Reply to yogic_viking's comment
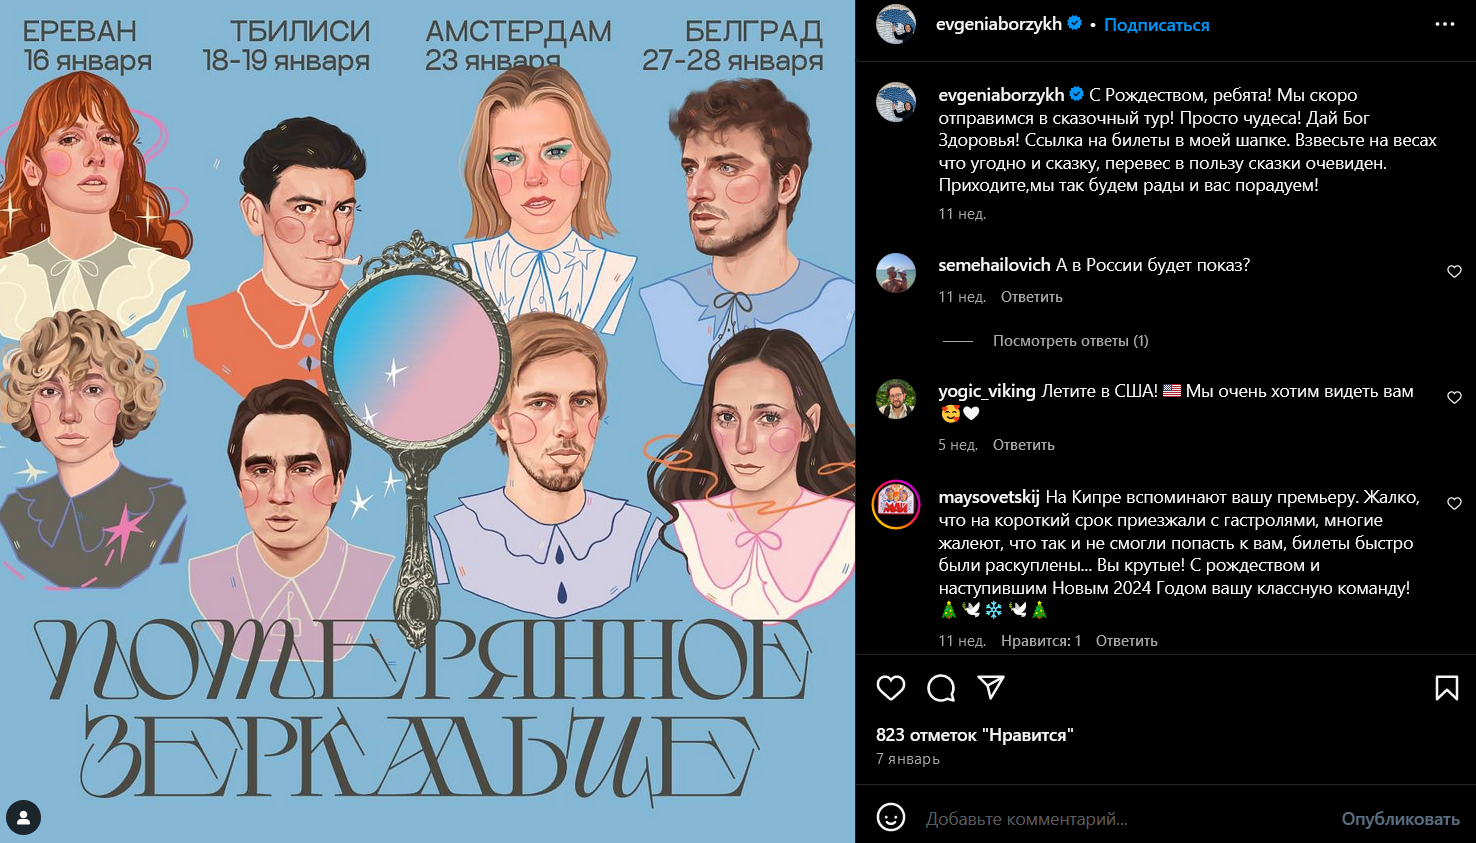 coord(1023,445)
